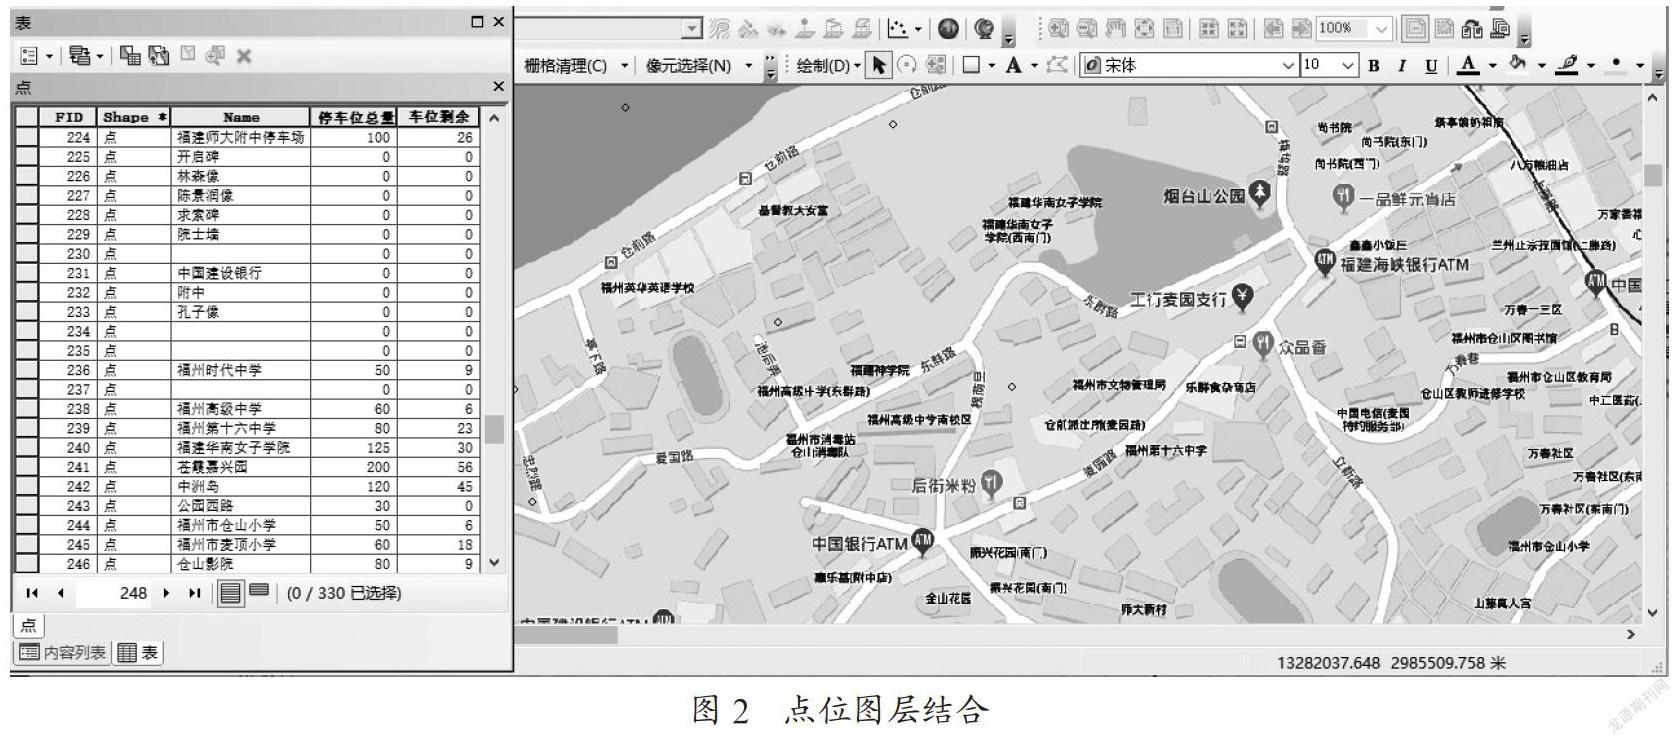This screenshot has width=1680, height=745.
Task: Toggle Show selected records view
Action: click(259, 591)
